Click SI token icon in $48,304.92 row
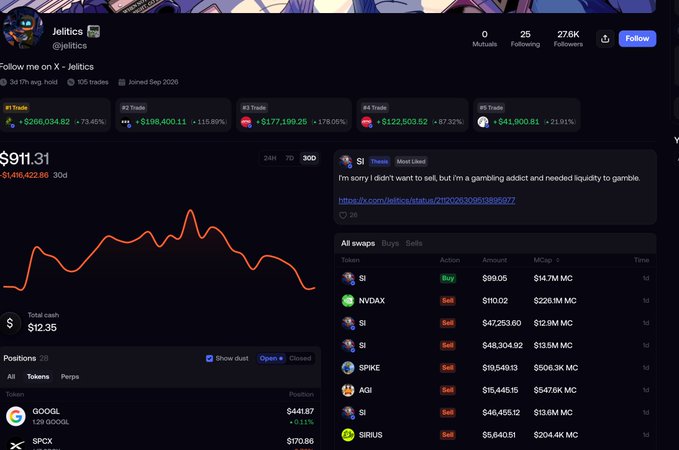Screen dimensions: 679x450 [348, 345]
